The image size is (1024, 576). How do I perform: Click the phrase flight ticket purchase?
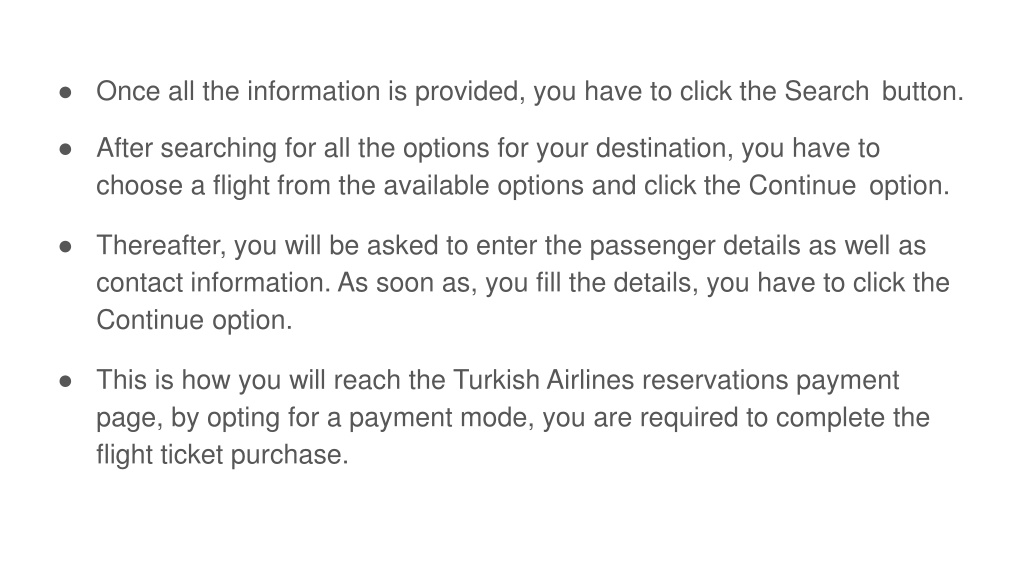222,455
